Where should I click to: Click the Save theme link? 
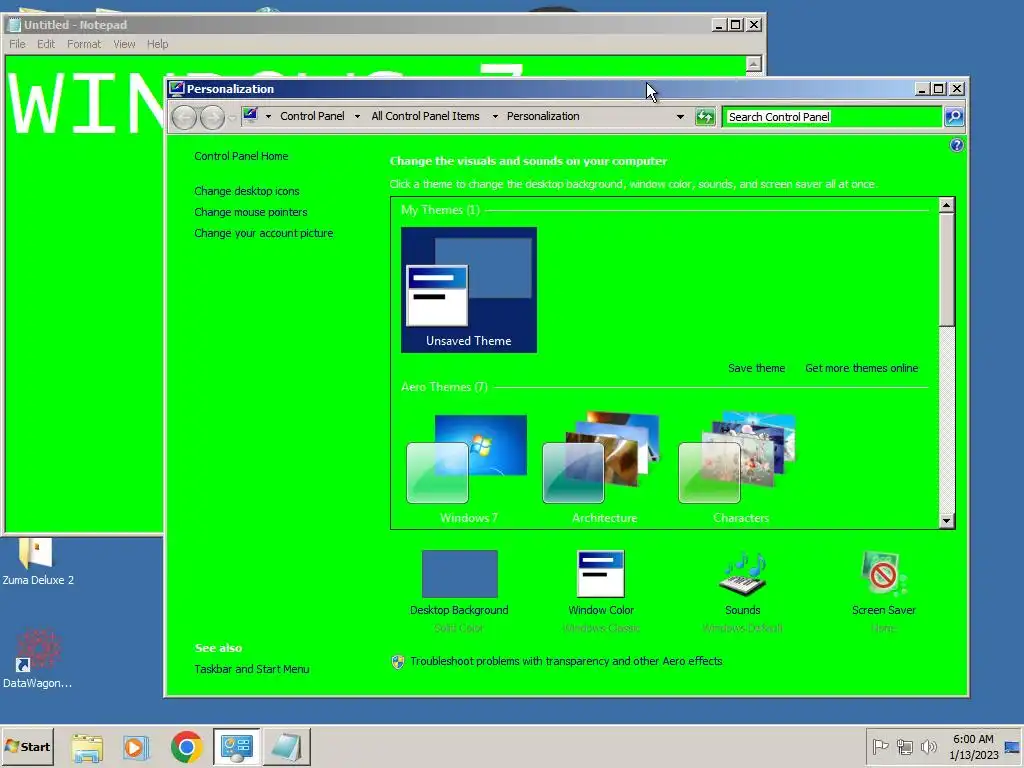click(x=756, y=368)
